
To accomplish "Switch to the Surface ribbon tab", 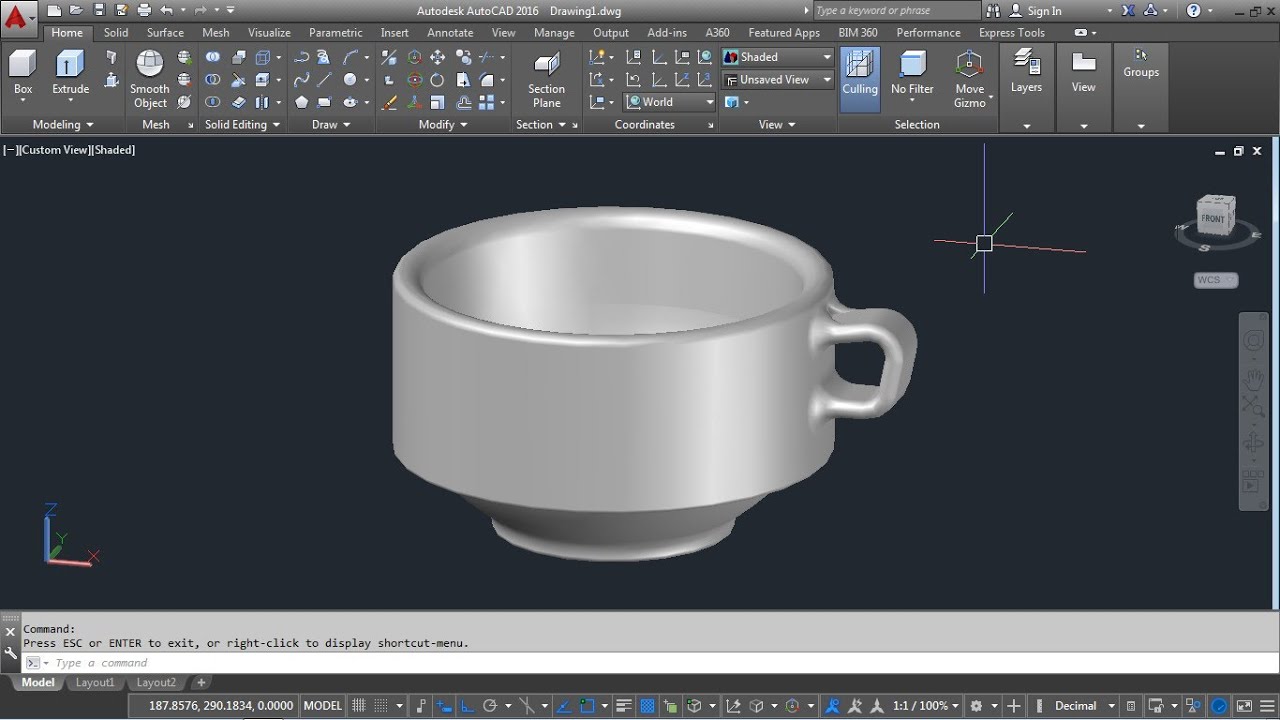I will (165, 33).
